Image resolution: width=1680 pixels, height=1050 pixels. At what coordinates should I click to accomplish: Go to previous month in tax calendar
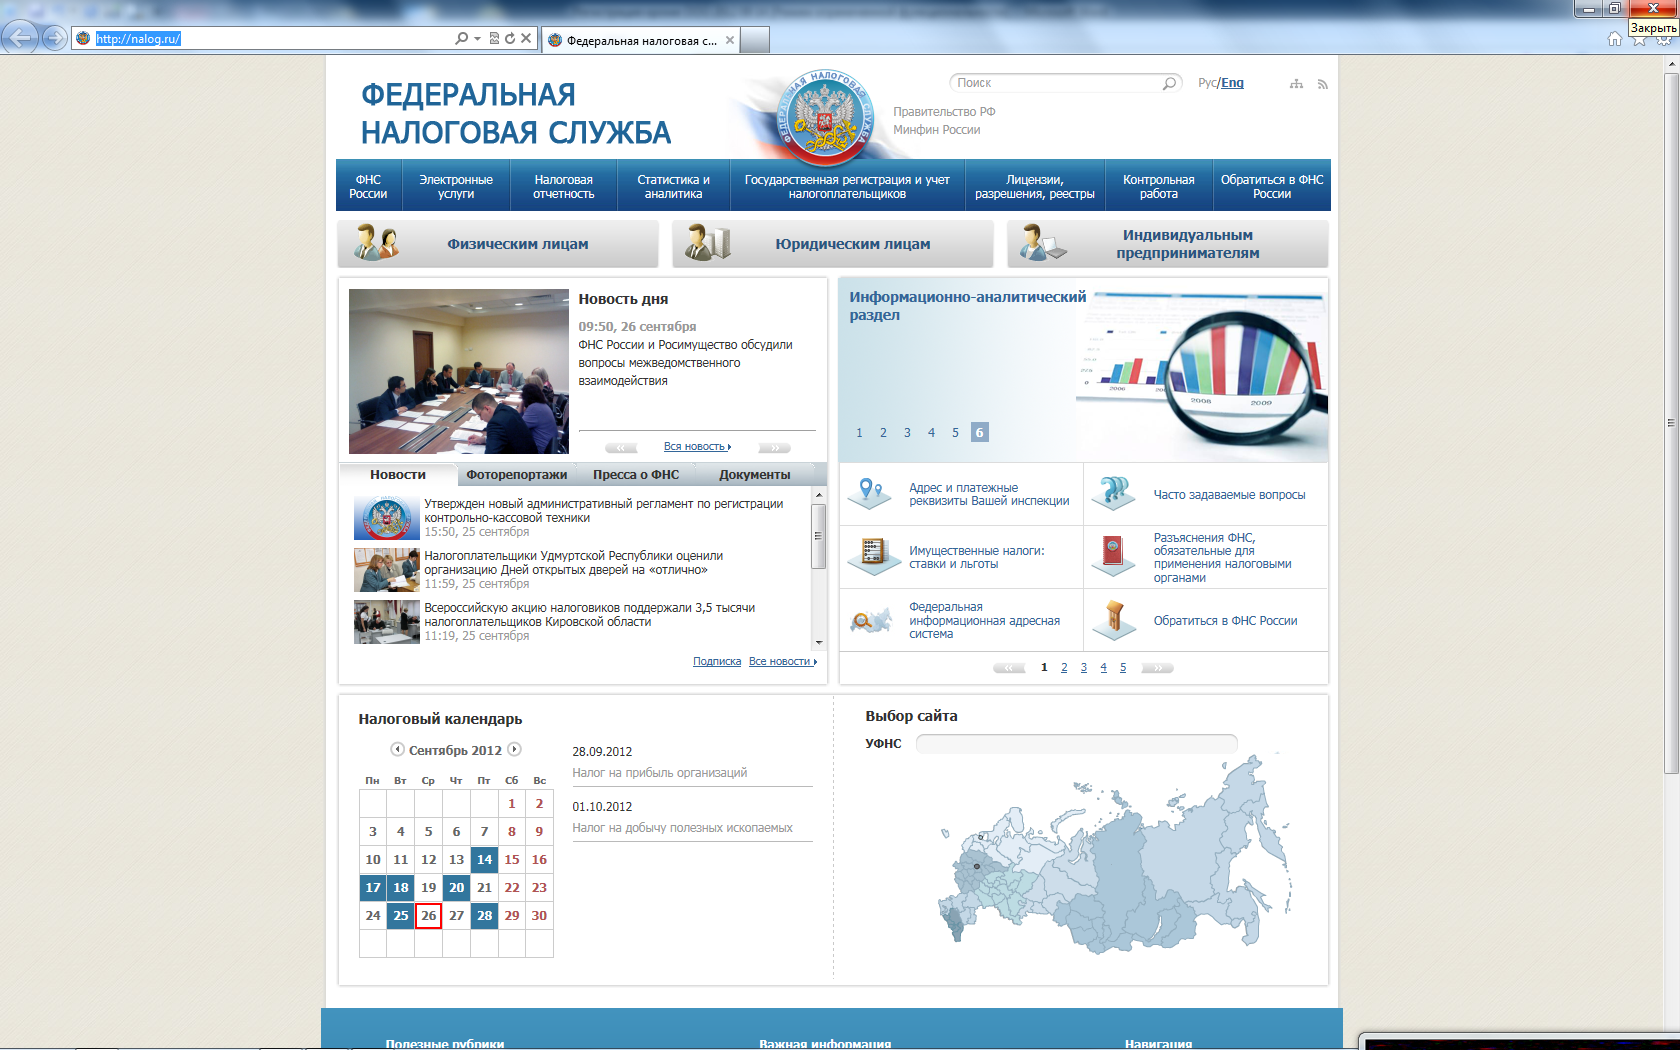[x=397, y=749]
